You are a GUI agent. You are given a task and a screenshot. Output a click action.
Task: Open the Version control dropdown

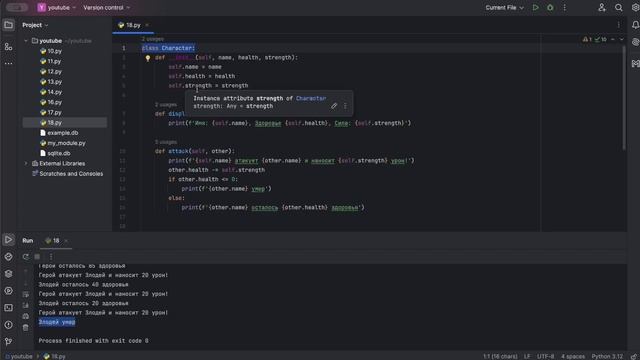[107, 7]
